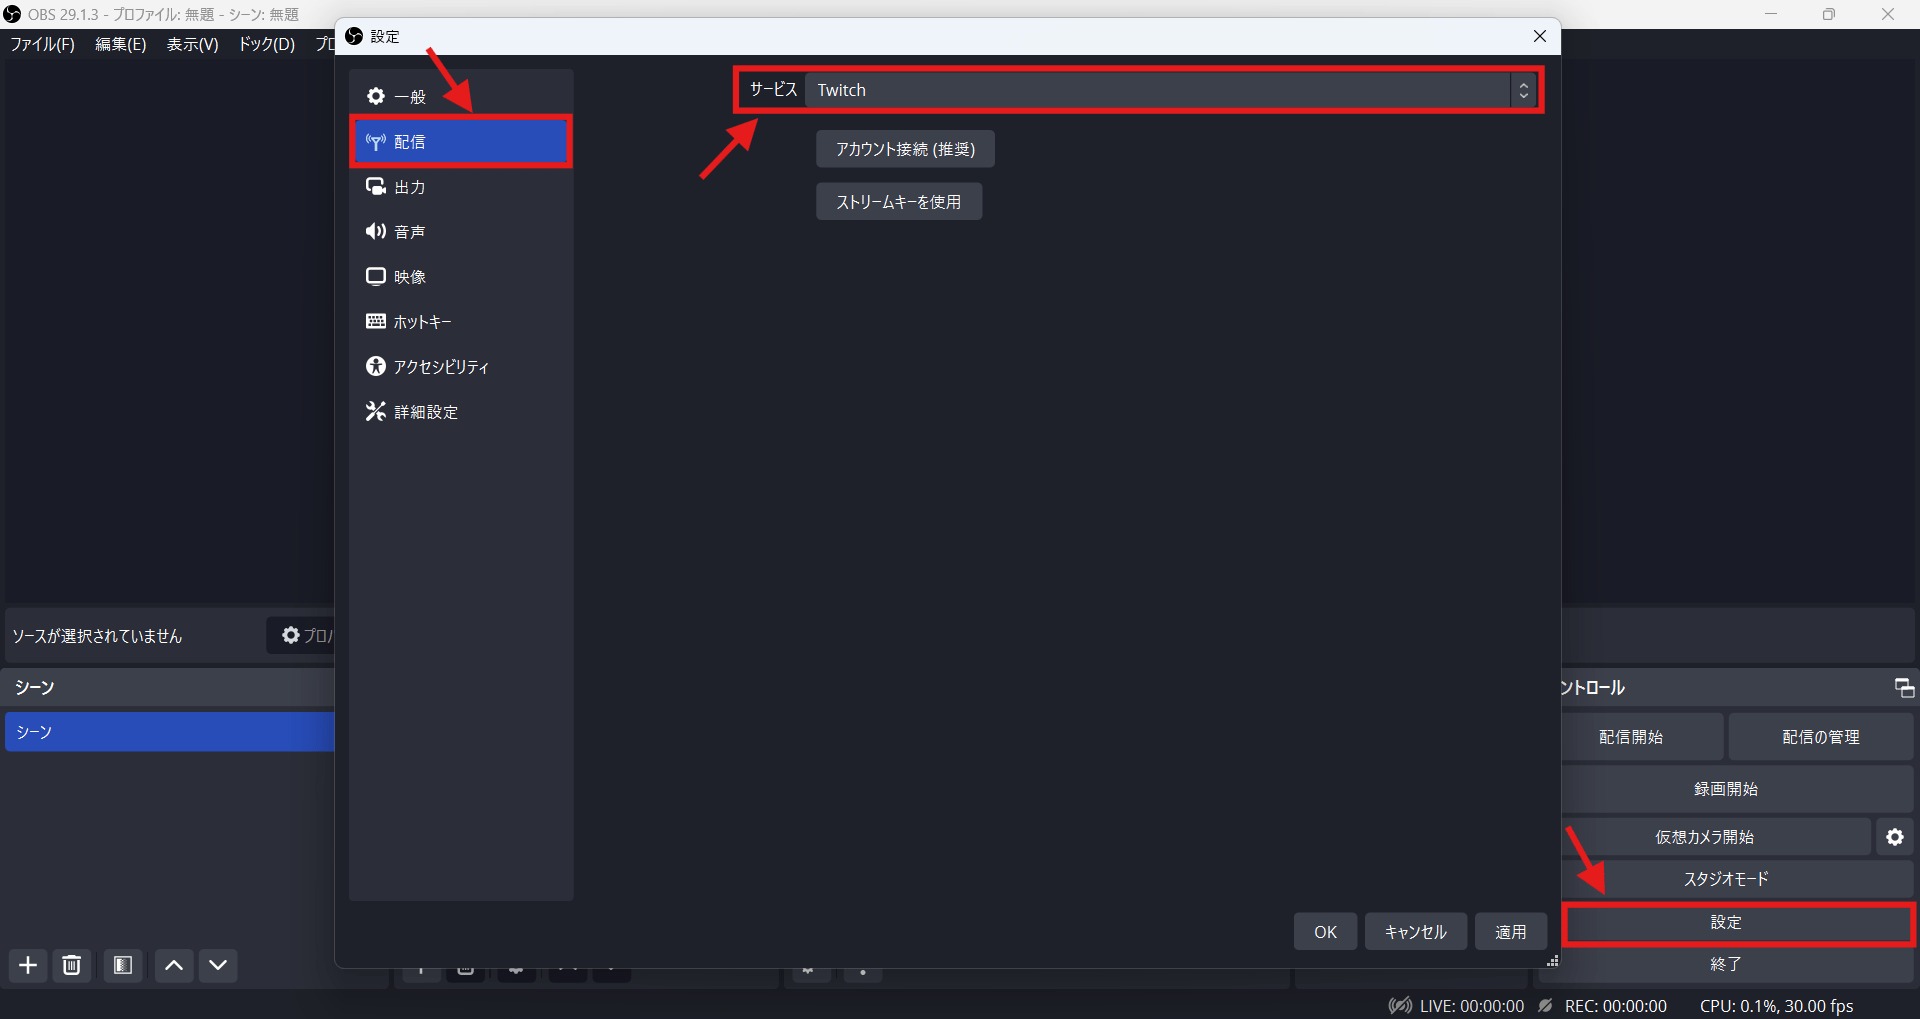Expand the サービス dropdown showing Twitch
1920x1019 pixels.
point(1170,90)
